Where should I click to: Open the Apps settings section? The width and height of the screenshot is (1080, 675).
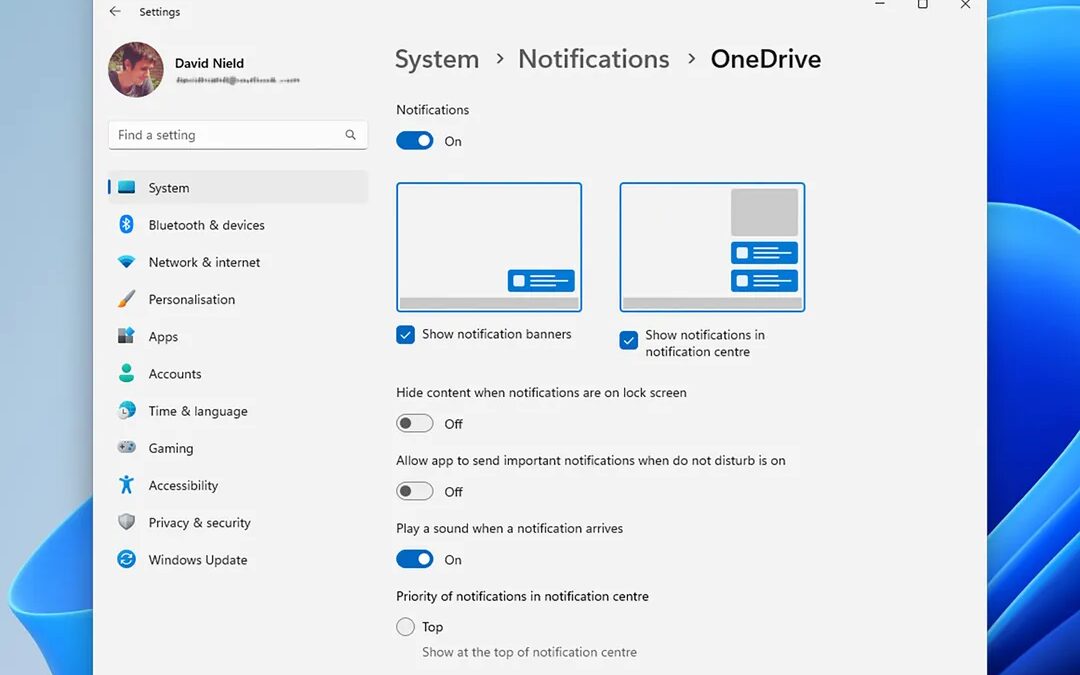pyautogui.click(x=163, y=337)
